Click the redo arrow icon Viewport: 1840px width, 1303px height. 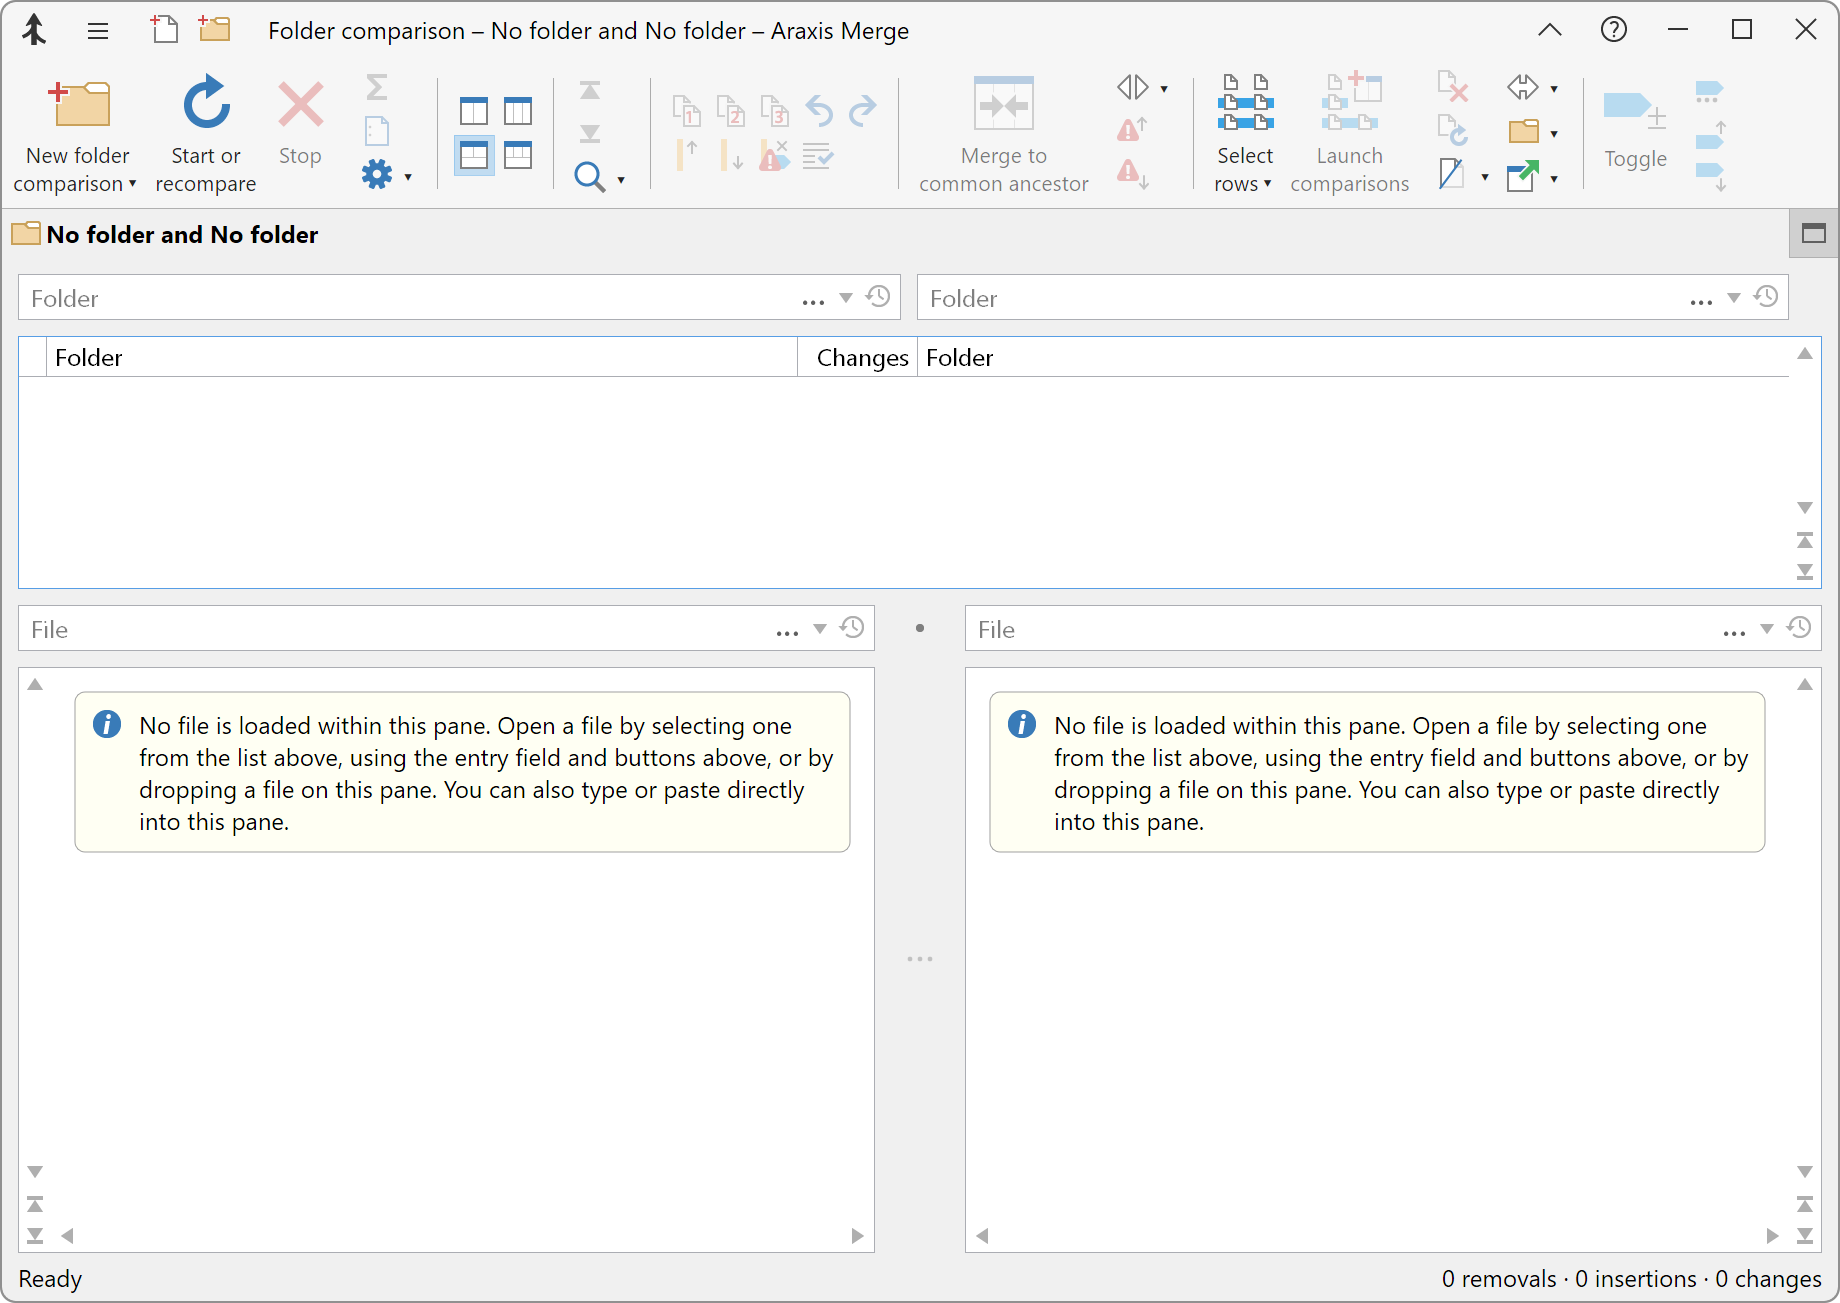click(x=862, y=110)
